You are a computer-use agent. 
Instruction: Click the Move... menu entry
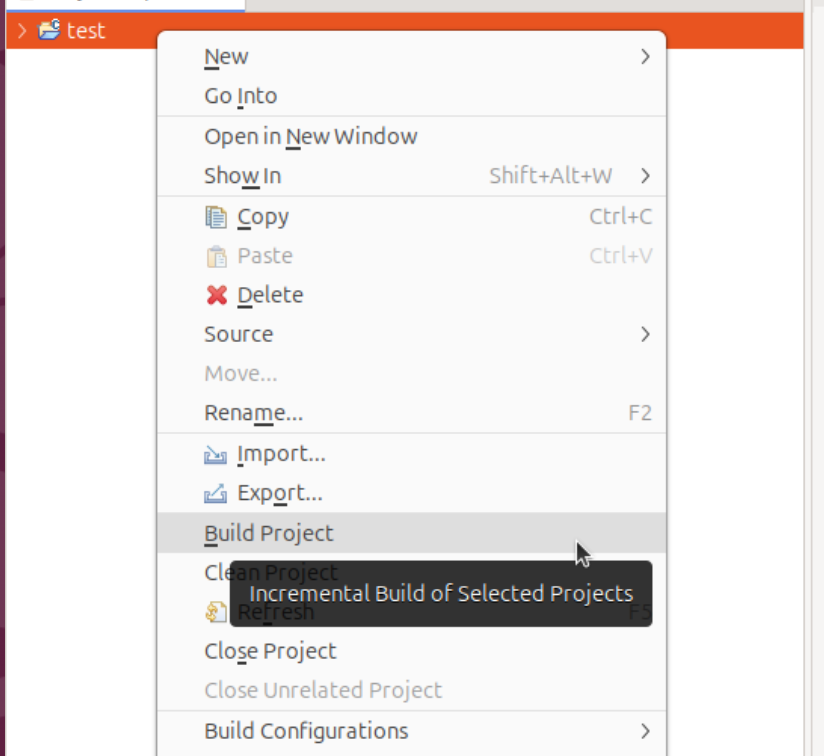tap(241, 374)
